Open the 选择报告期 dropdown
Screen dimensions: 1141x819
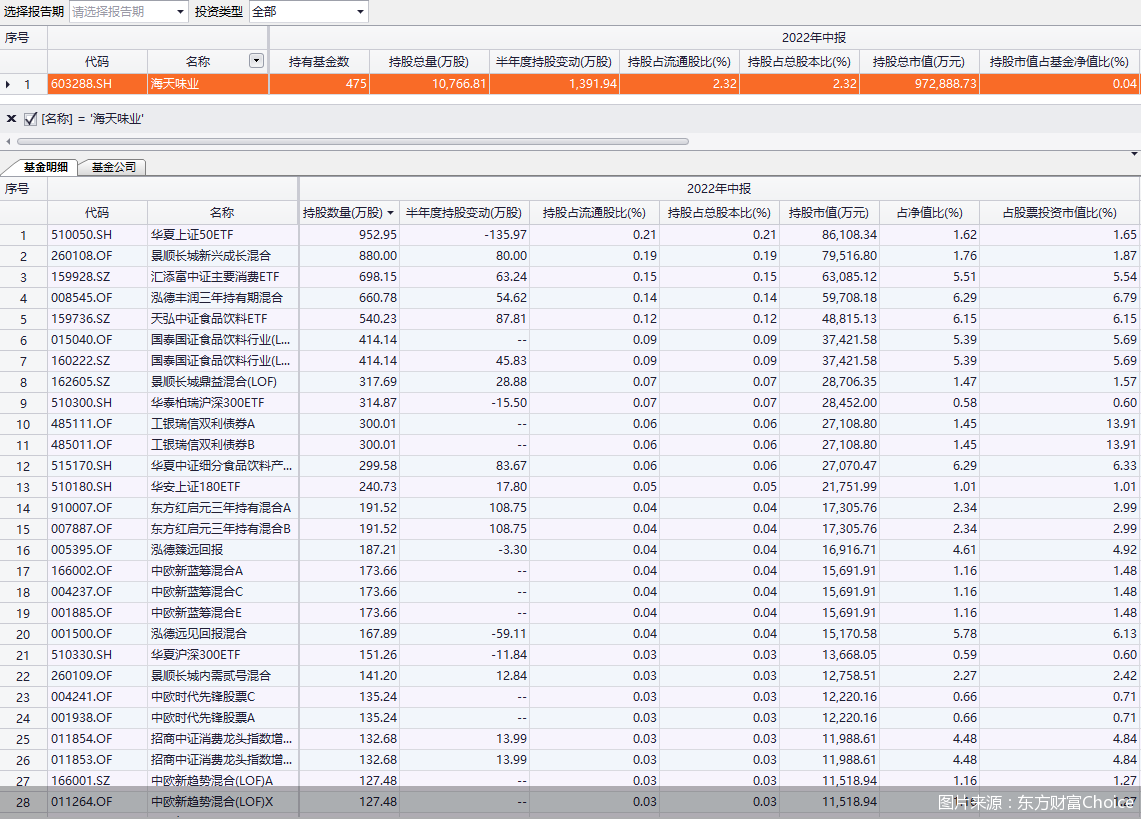point(180,12)
